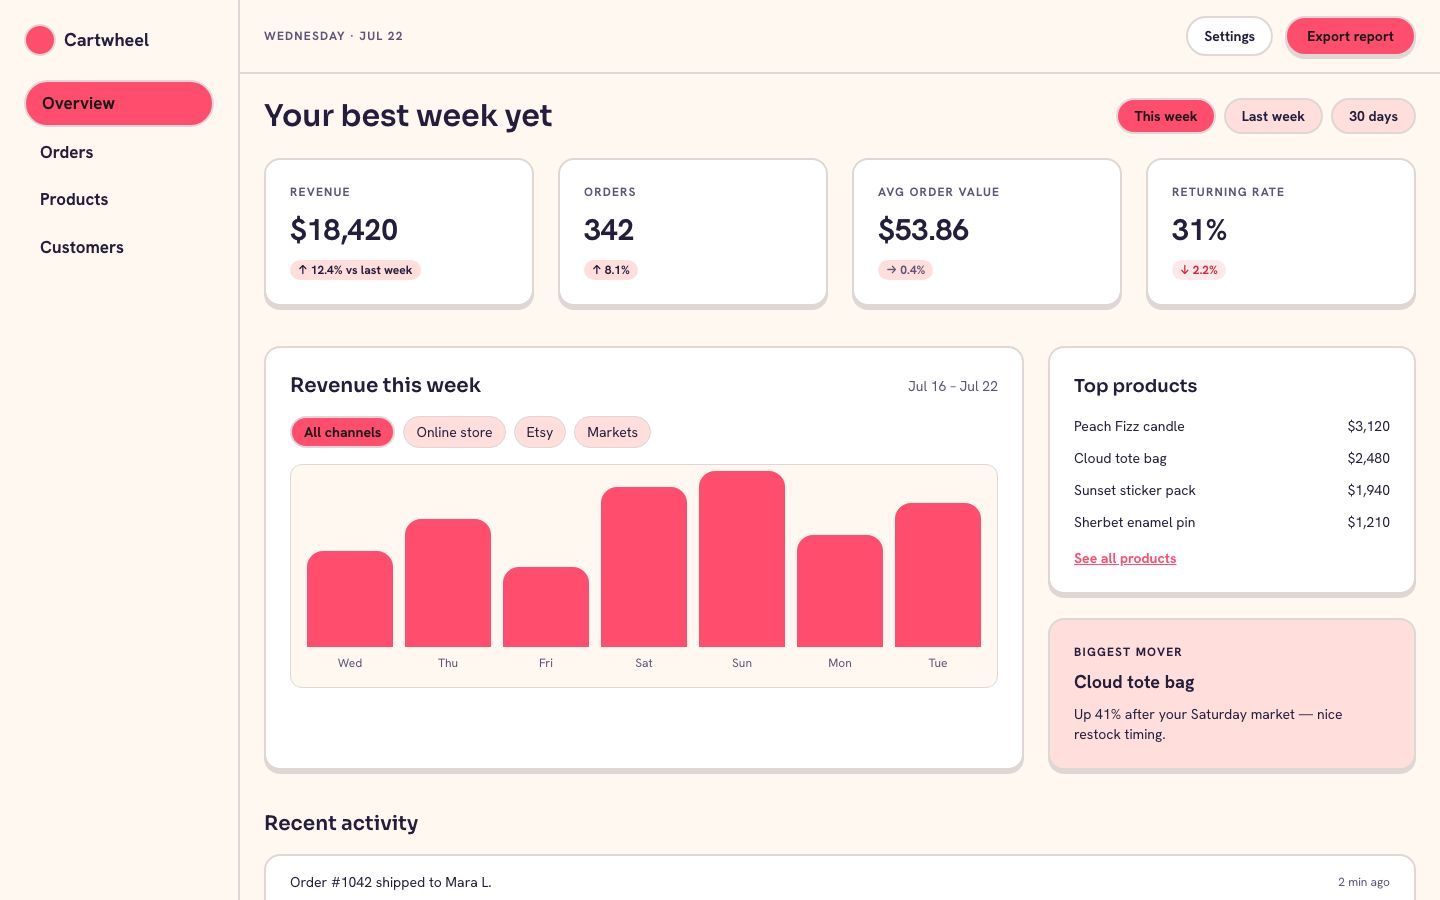
Task: Click the $3,120 product revenue
Action: pyautogui.click(x=1368, y=426)
